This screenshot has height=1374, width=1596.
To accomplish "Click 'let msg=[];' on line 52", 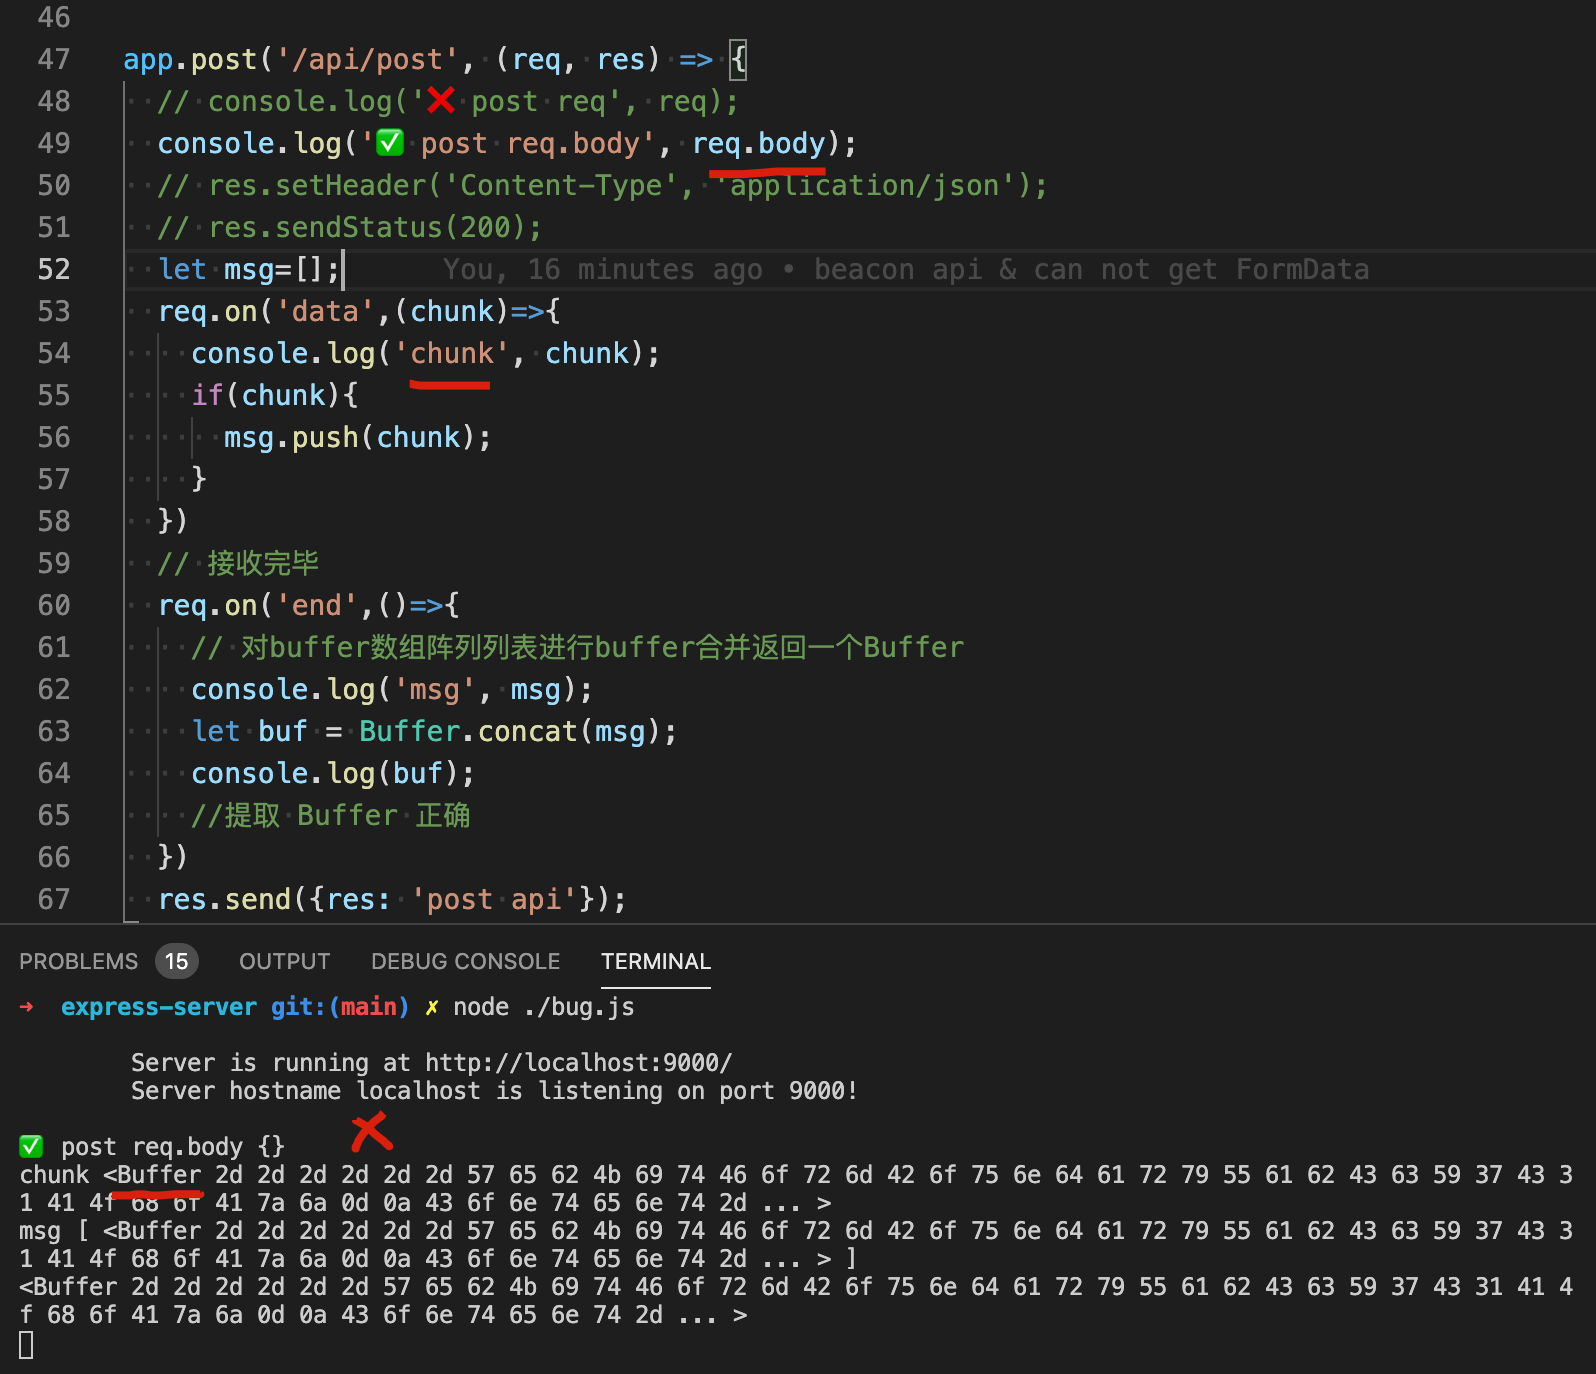I will (249, 269).
